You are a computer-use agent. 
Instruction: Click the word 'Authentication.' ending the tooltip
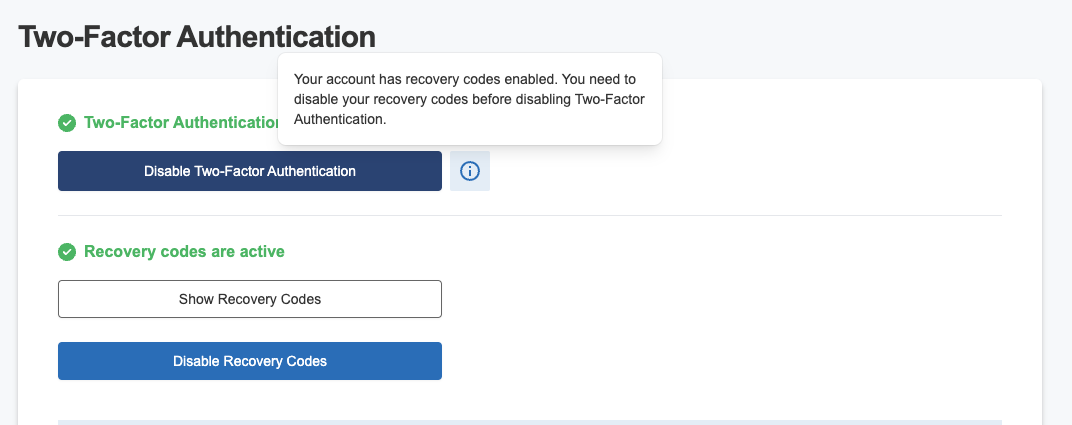[340, 120]
